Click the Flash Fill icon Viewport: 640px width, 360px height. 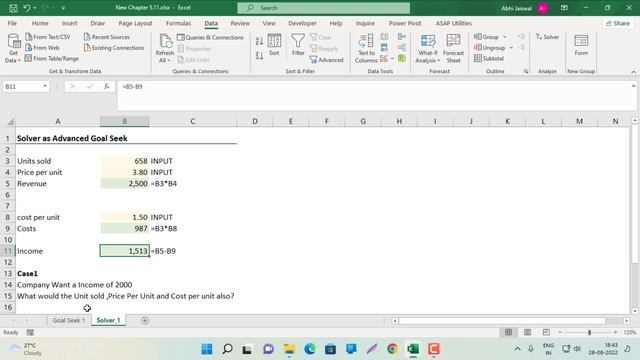384,37
